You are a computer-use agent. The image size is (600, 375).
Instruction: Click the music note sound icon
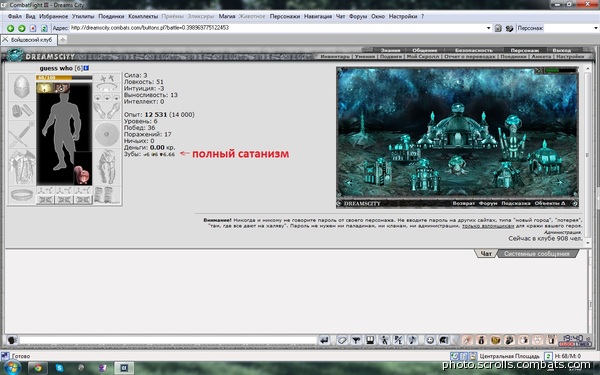[x=412, y=340]
